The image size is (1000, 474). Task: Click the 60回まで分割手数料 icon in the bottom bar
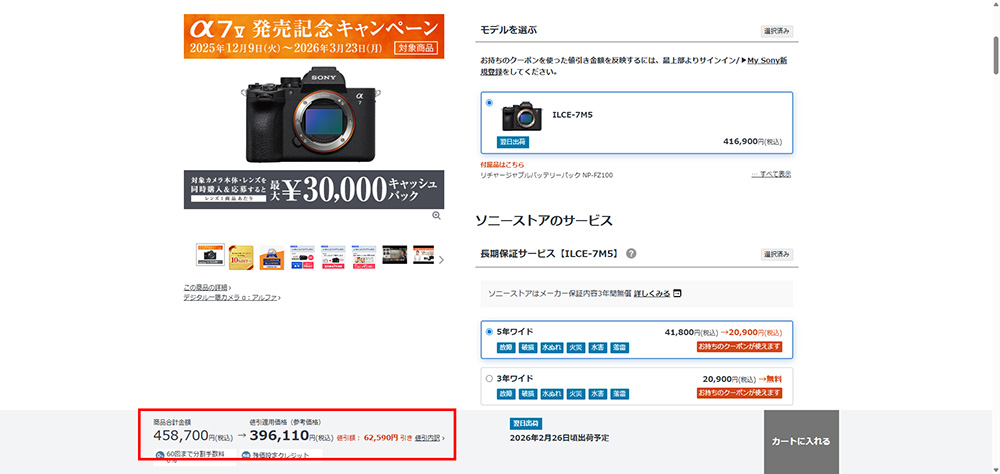pos(159,455)
